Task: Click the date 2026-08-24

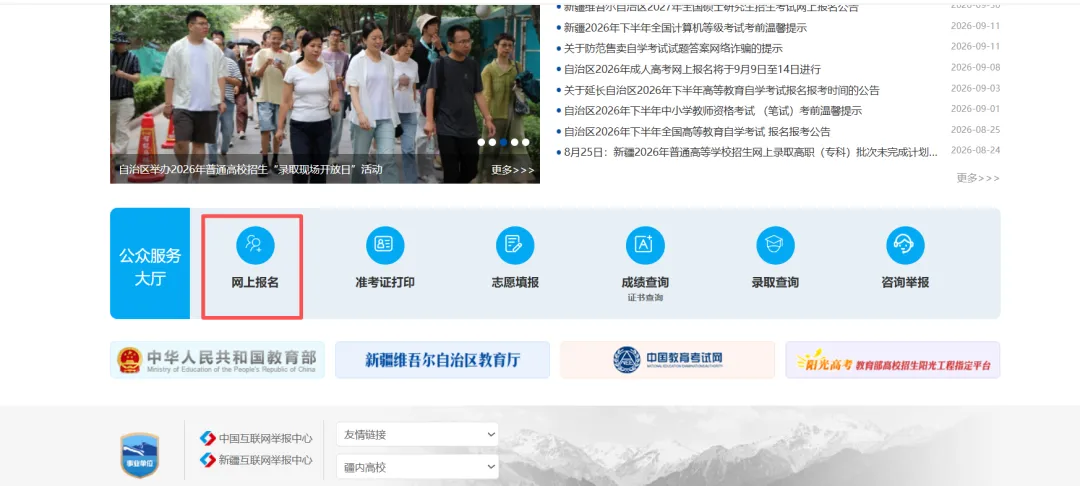Action: click(975, 150)
